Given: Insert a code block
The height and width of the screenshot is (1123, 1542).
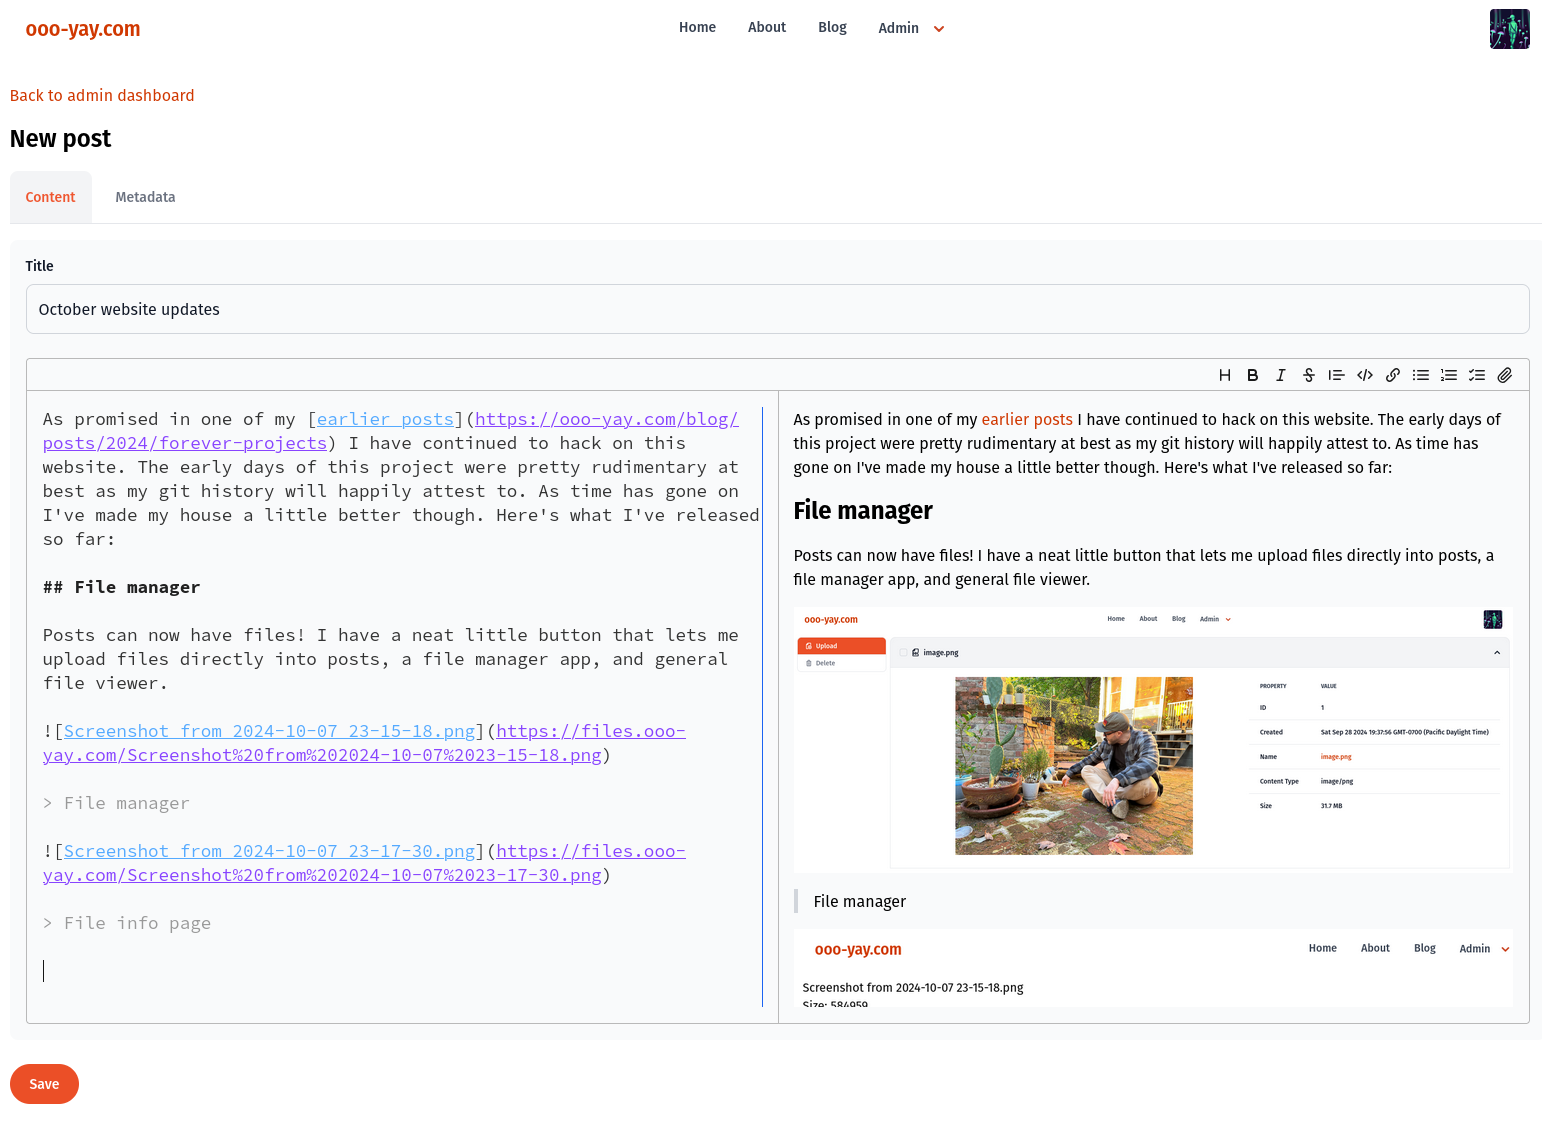Looking at the screenshot, I should [x=1364, y=375].
